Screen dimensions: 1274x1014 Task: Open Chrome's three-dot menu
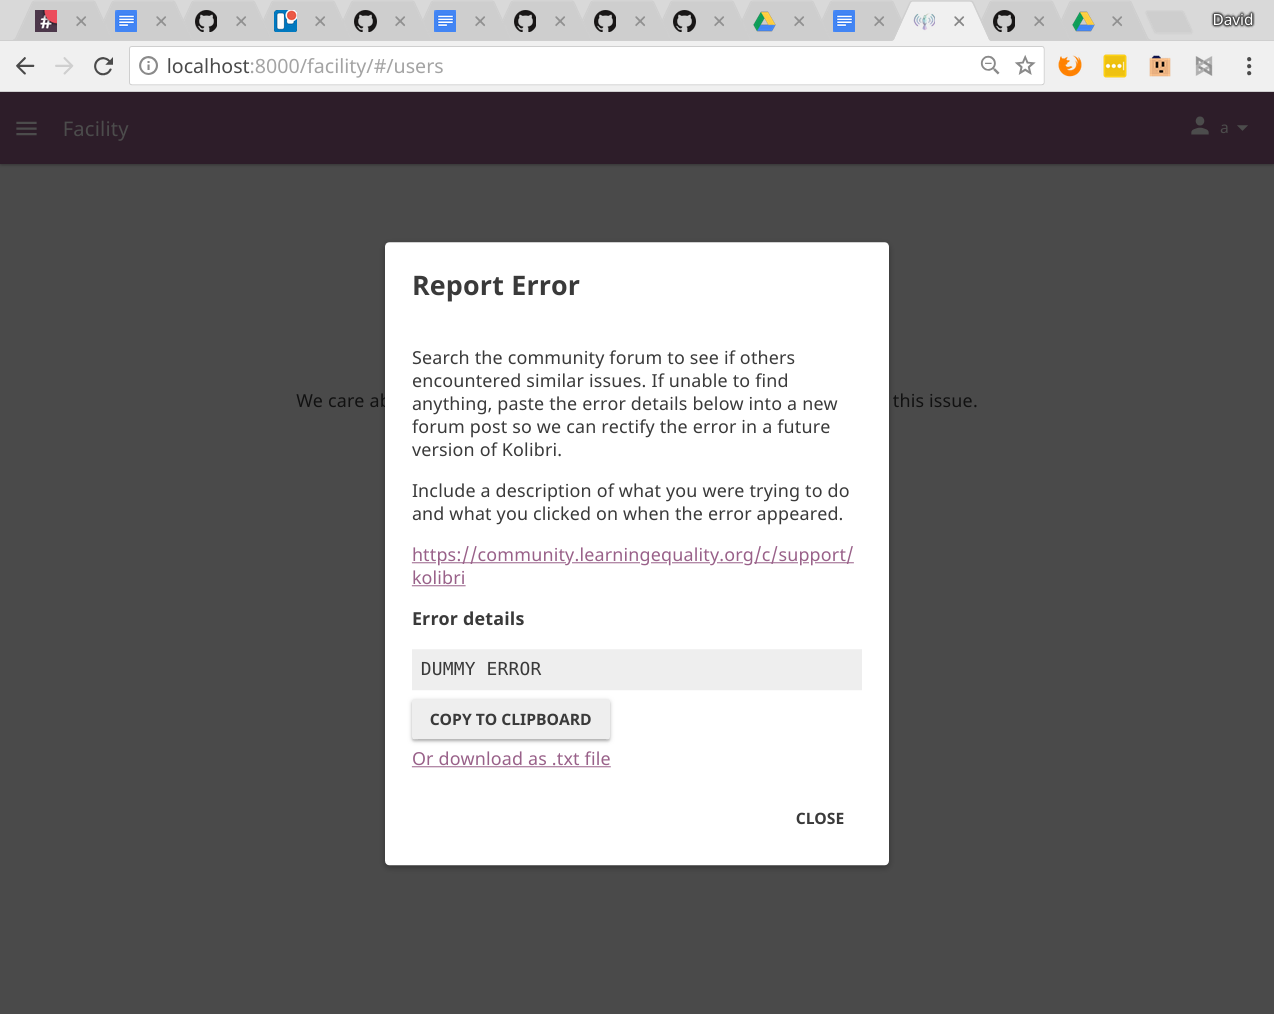(1249, 66)
